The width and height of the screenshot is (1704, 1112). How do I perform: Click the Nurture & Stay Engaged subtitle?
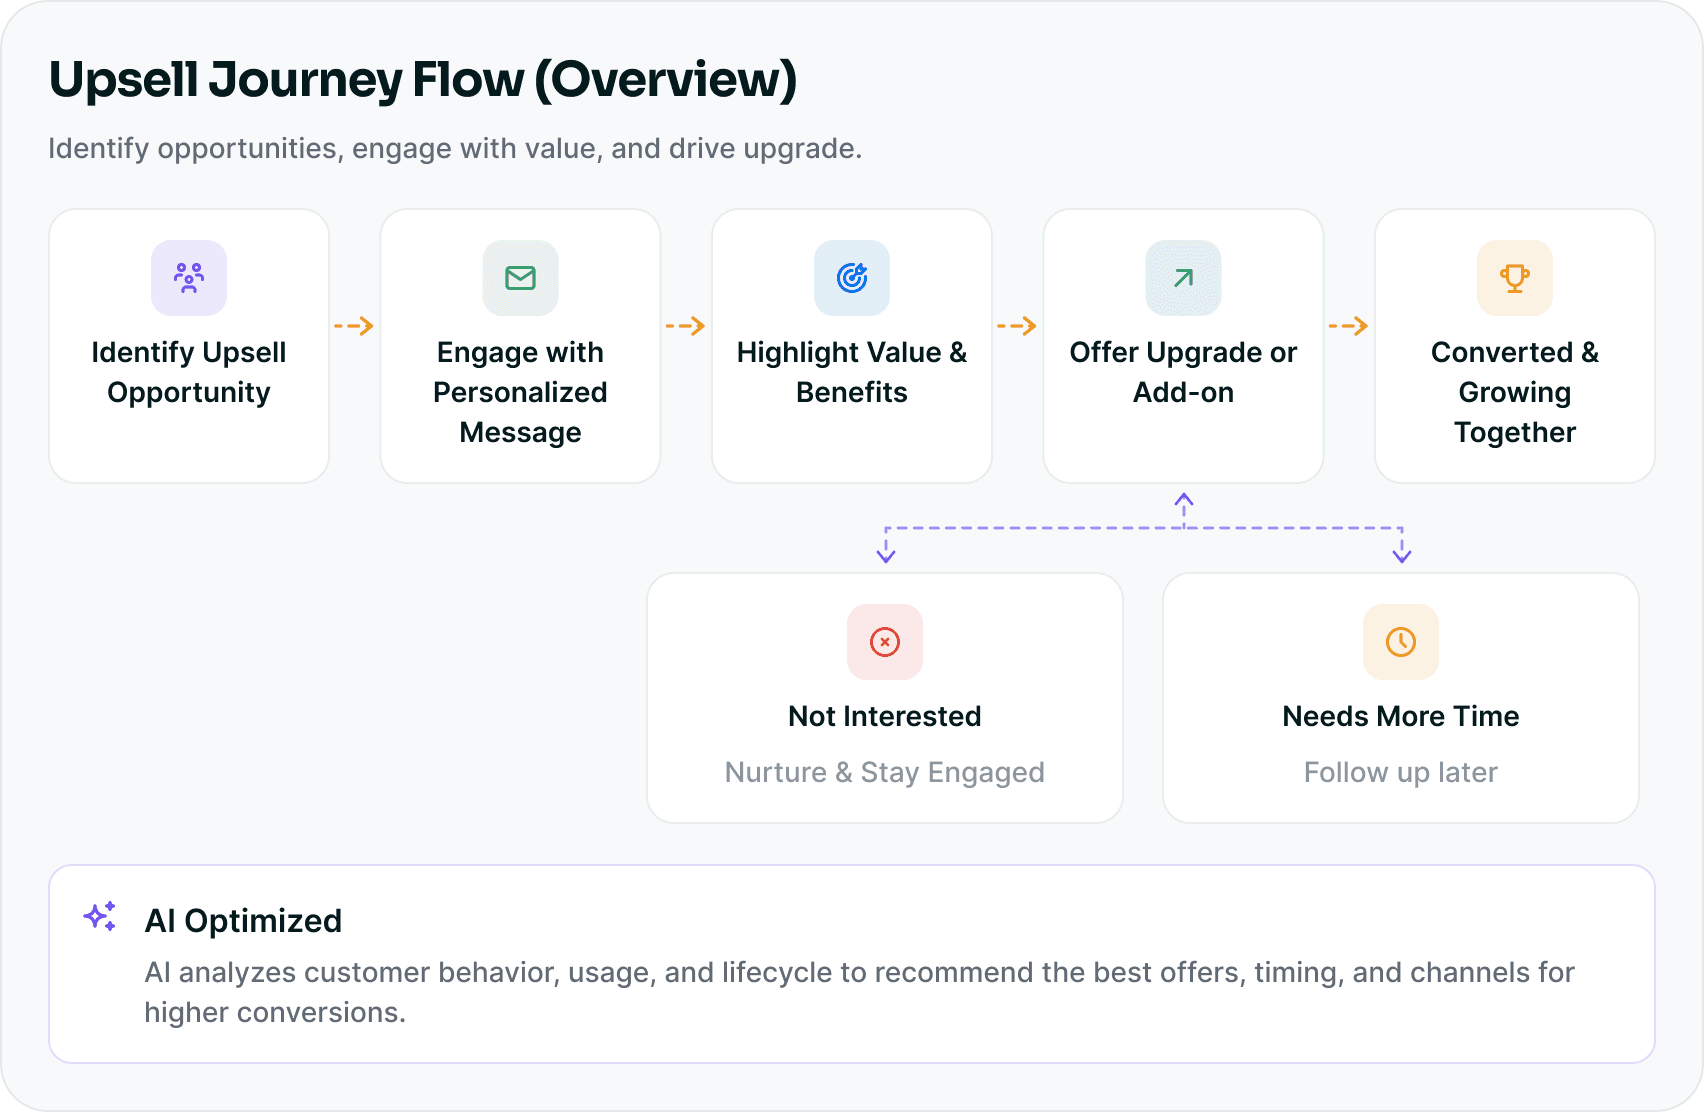[x=885, y=772]
